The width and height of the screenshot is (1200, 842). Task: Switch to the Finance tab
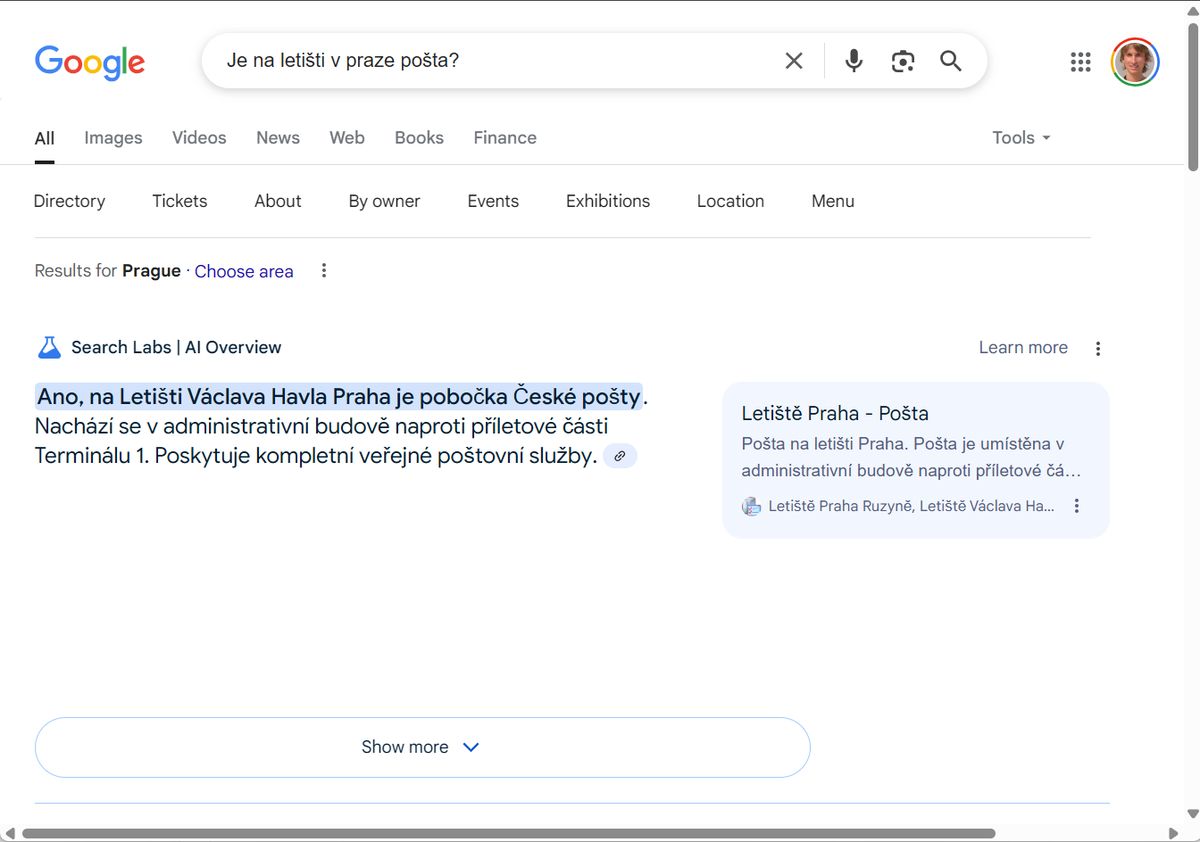point(505,138)
